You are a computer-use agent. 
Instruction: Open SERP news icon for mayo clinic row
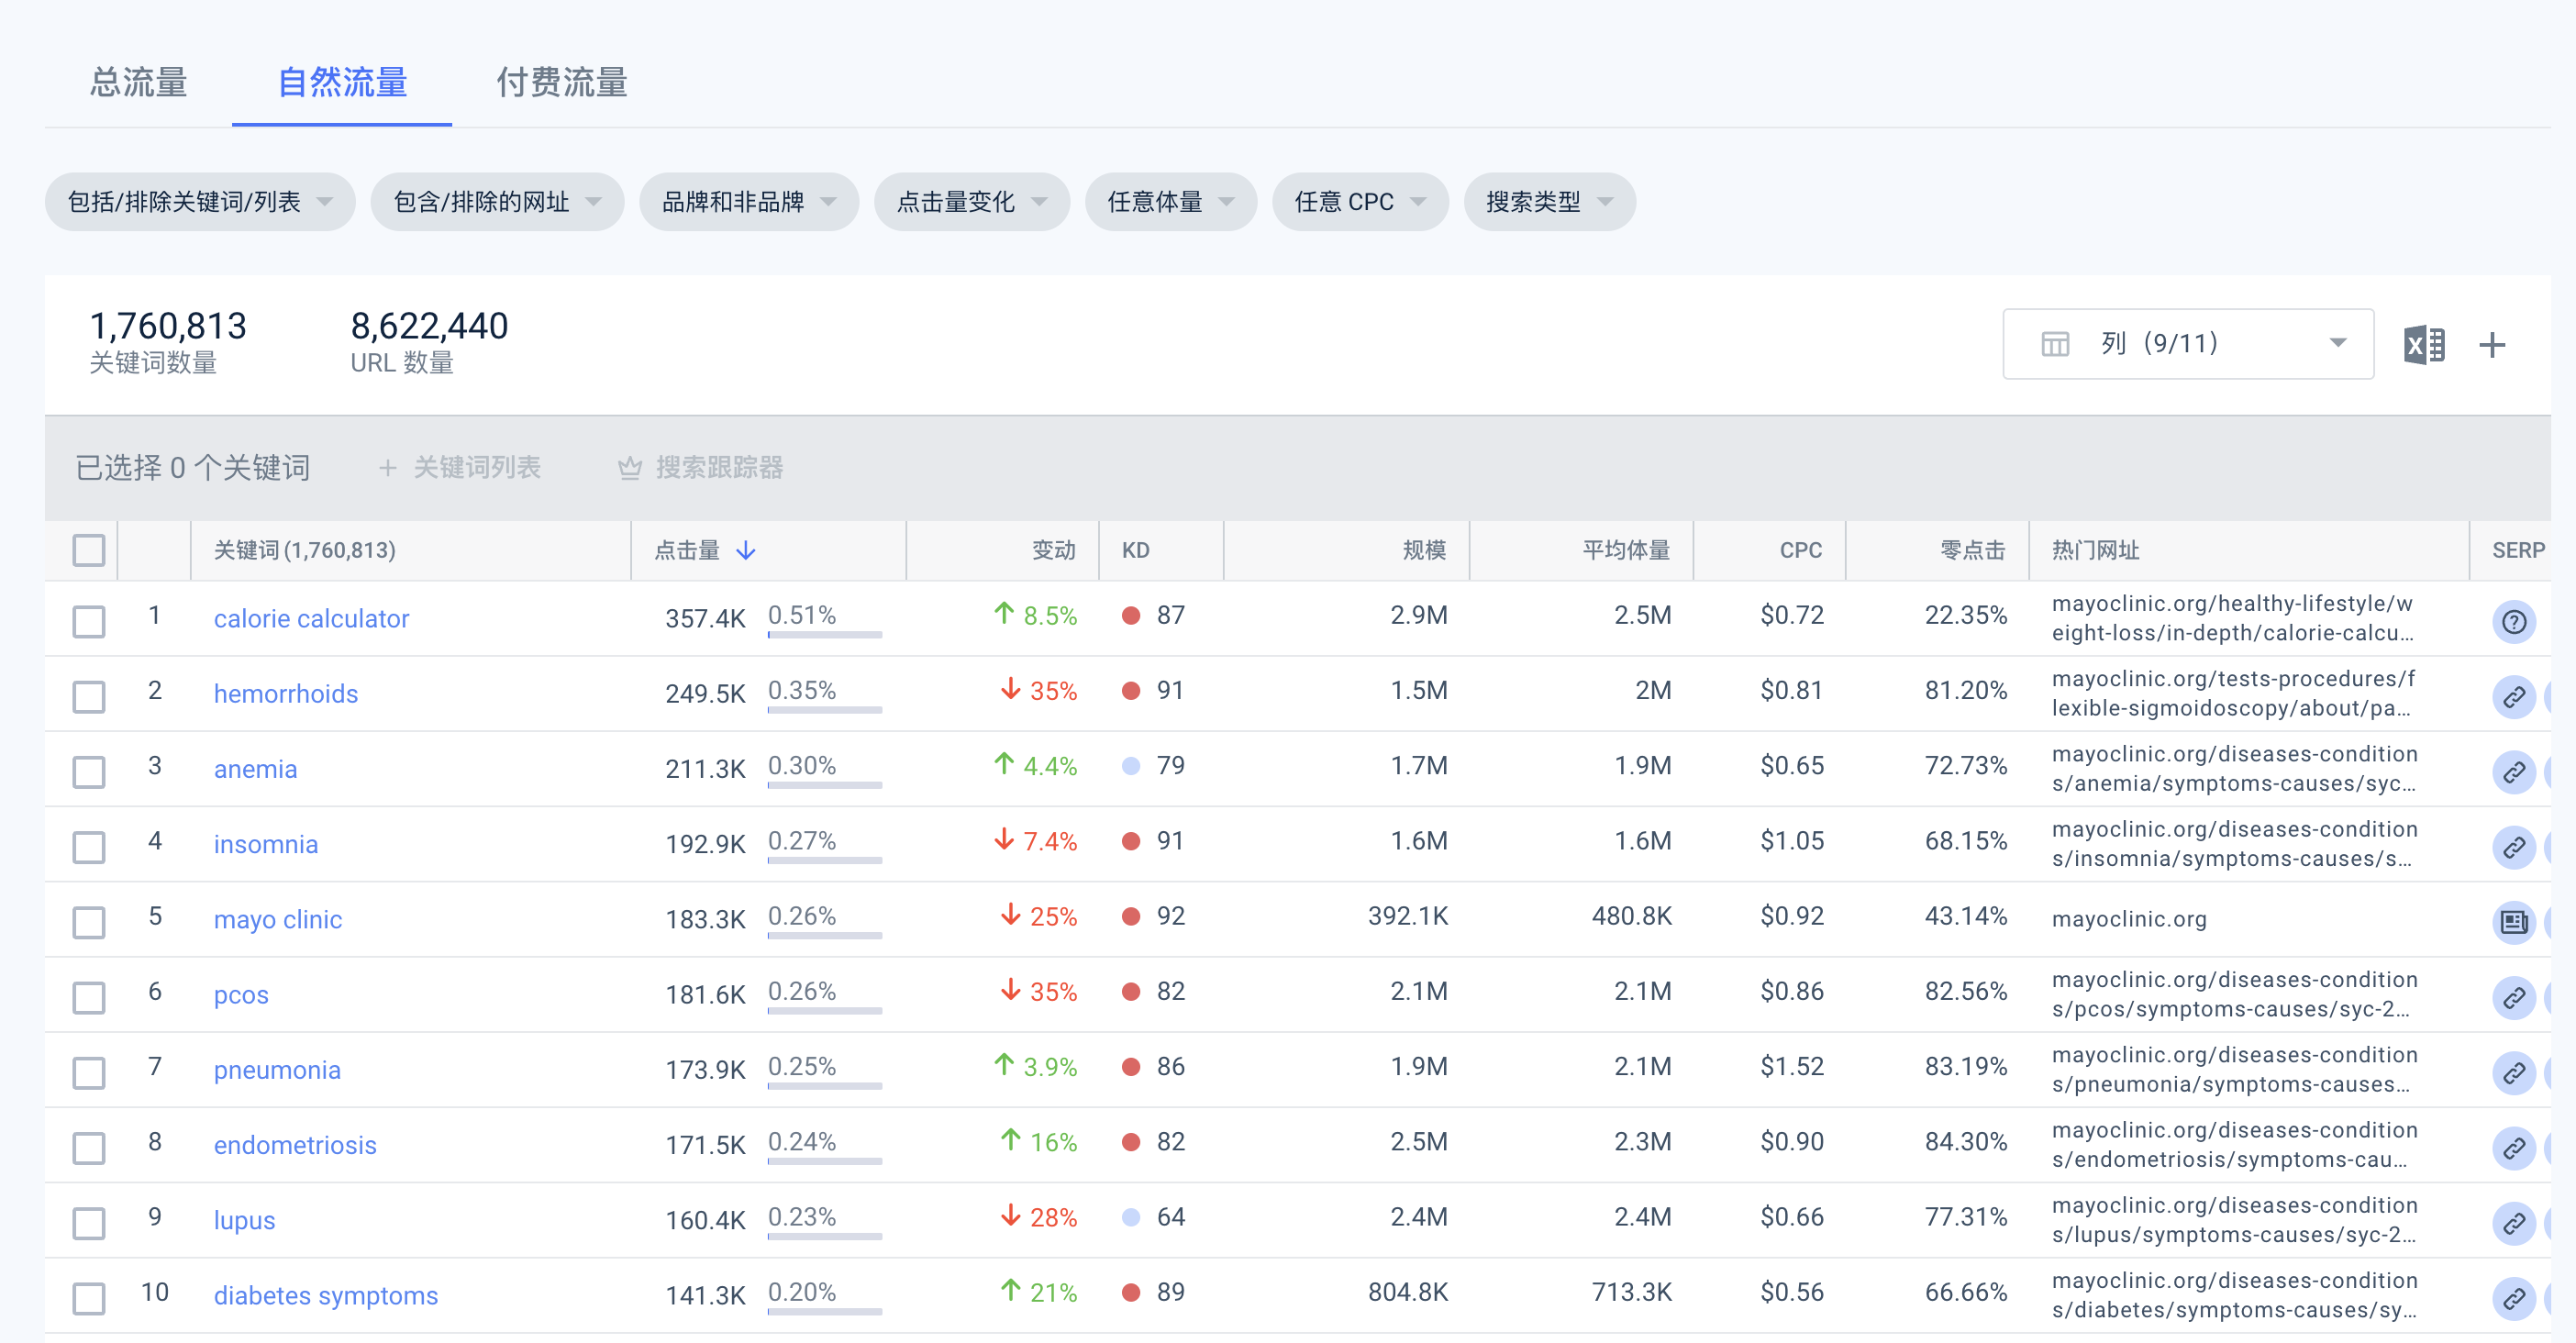coord(2513,922)
